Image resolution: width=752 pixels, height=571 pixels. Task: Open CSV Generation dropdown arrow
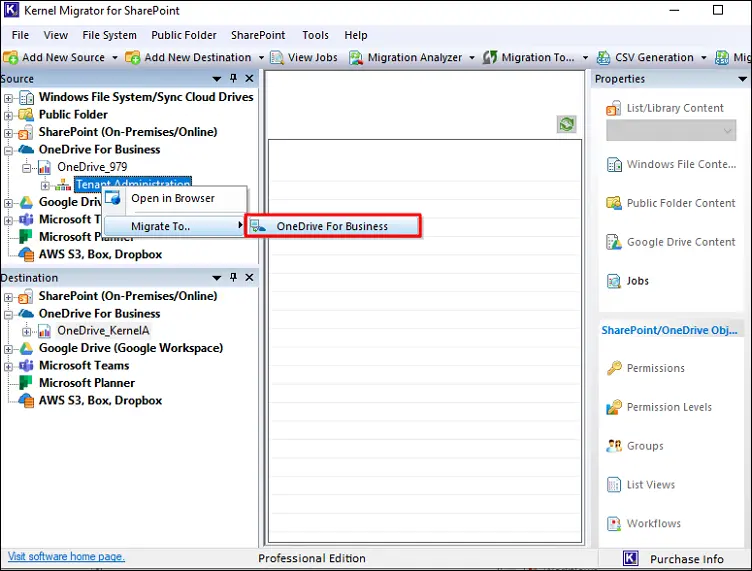point(704,58)
